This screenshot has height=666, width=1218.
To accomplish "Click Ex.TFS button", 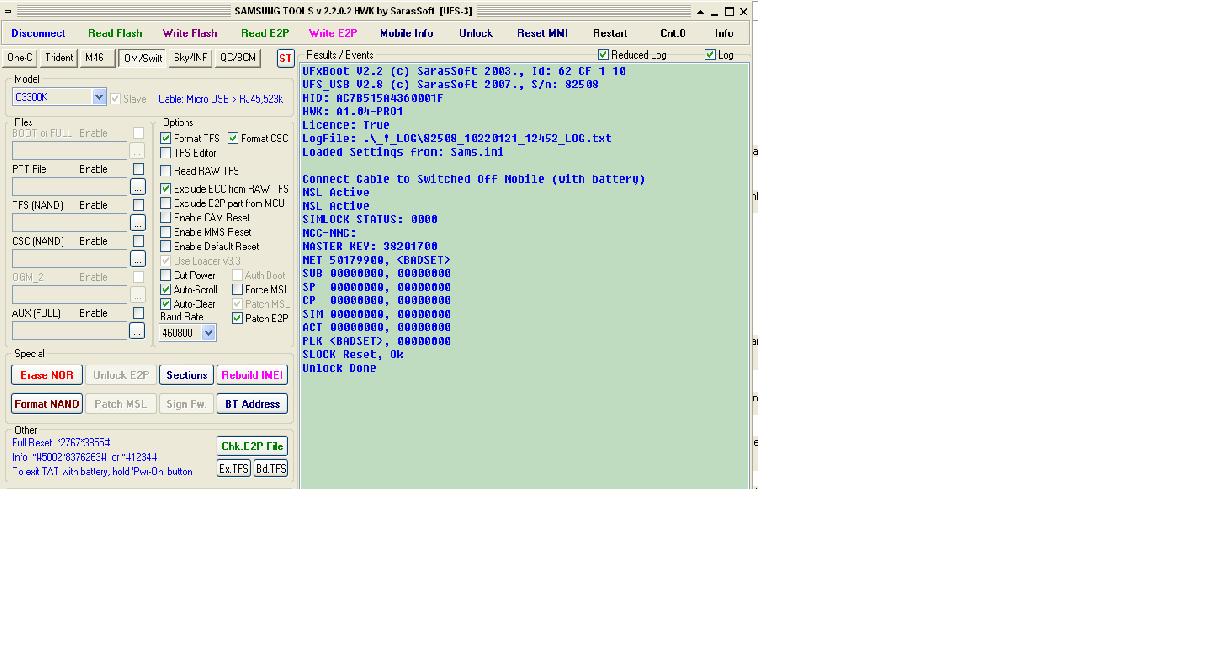I will [234, 468].
